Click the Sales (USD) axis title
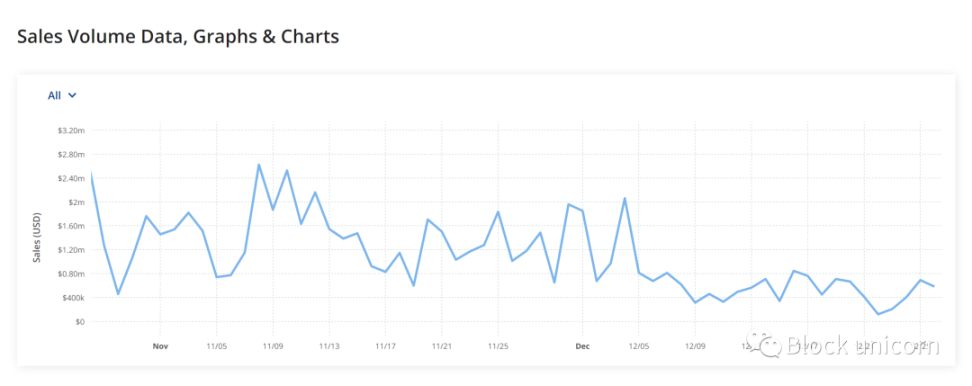The image size is (972, 386). (37, 238)
